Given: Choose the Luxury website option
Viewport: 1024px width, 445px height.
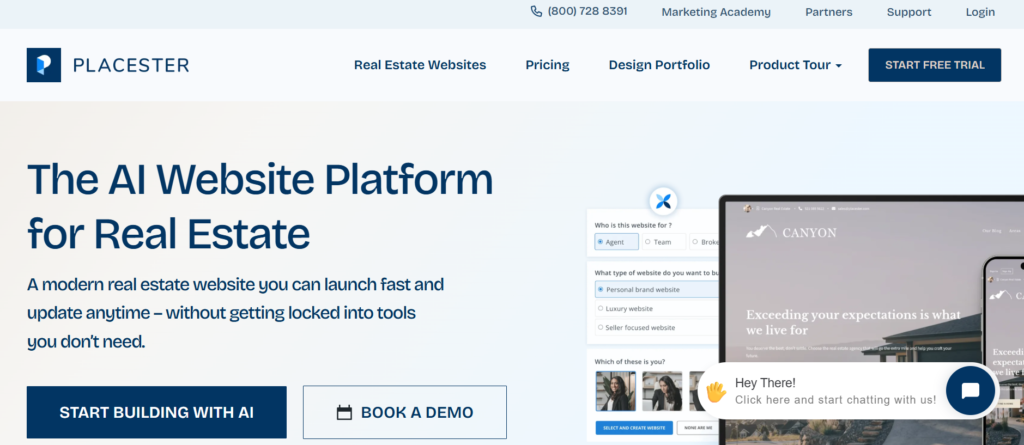Looking at the screenshot, I should point(656,308).
